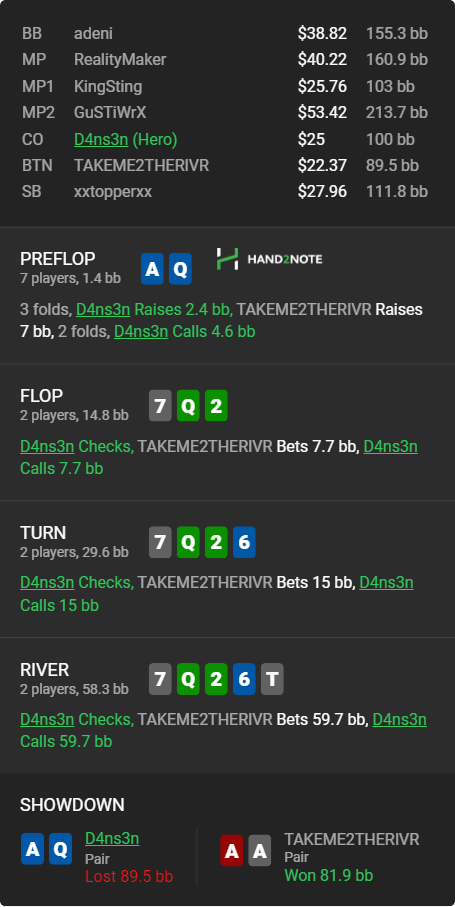Click the blue Queen card in preflop
Viewport: 455px width, 907px height.
180,269
